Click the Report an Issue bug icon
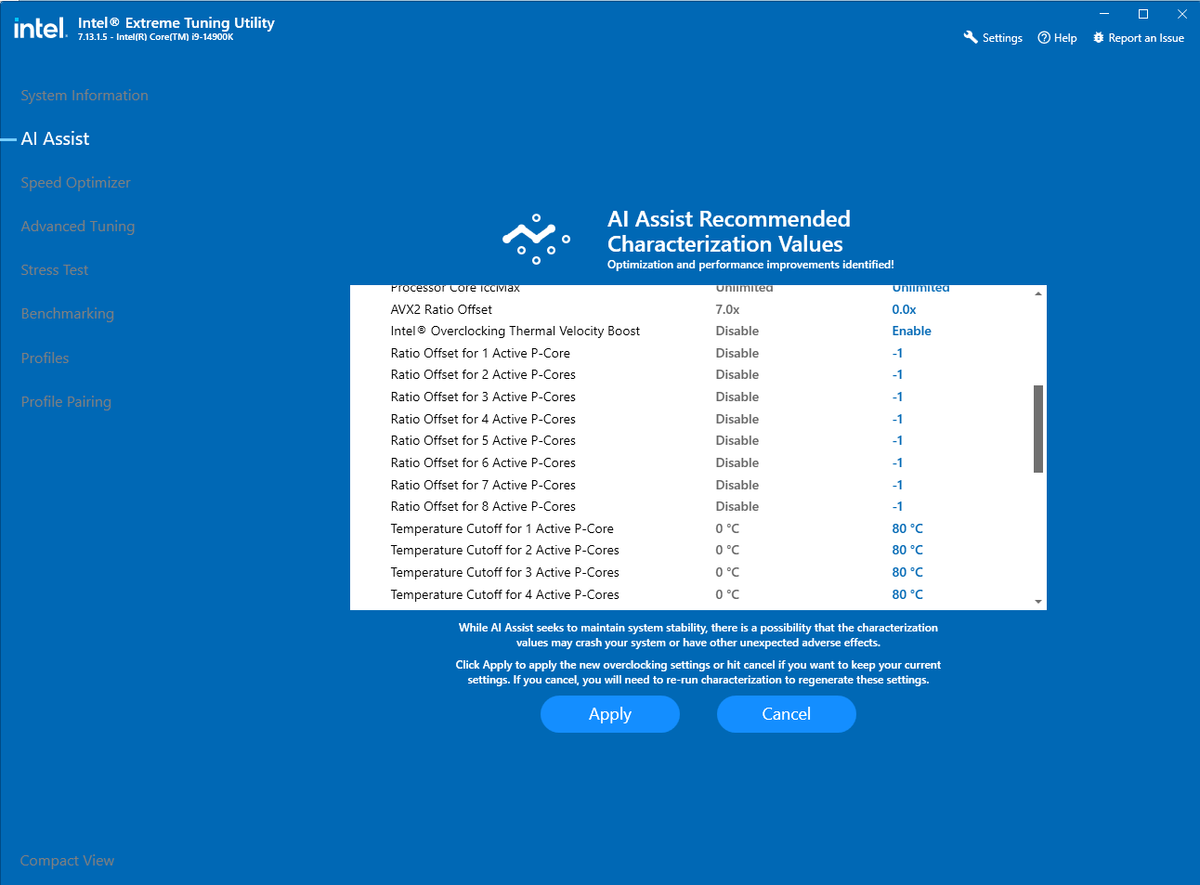The height and width of the screenshot is (885, 1200). 1099,38
